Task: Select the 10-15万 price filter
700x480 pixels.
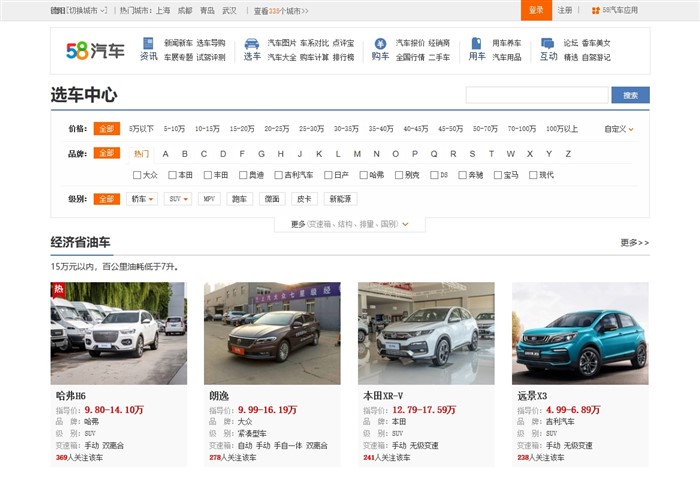Action: tap(207, 129)
